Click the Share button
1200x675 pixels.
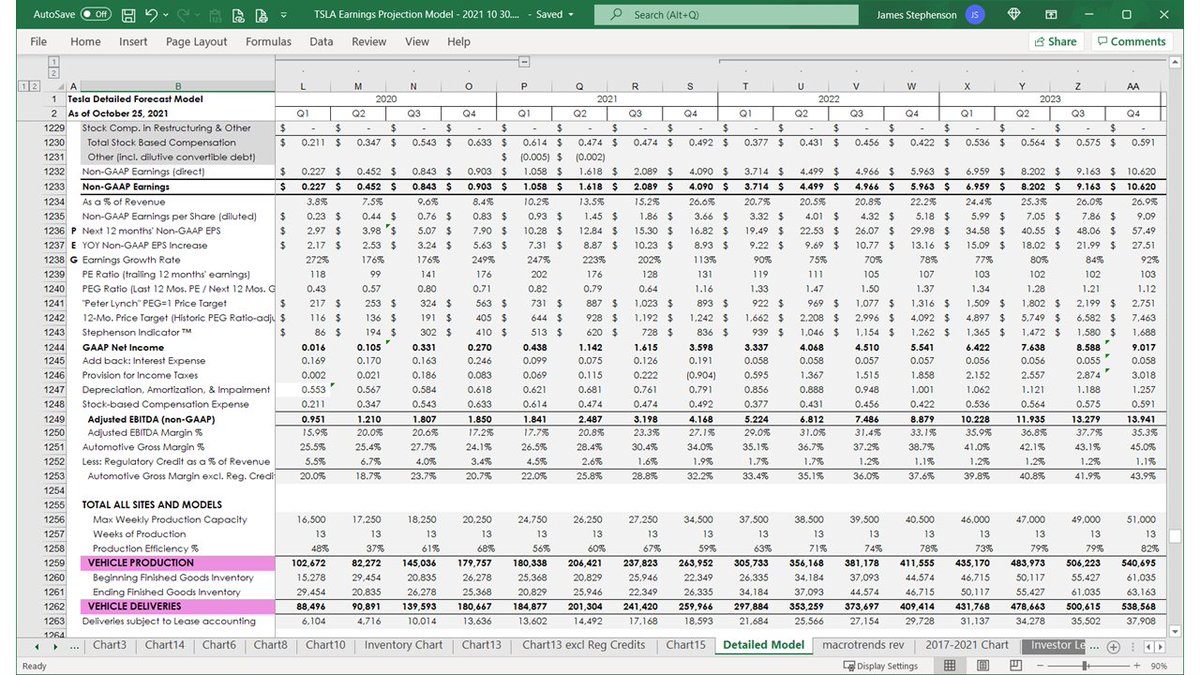click(1055, 42)
